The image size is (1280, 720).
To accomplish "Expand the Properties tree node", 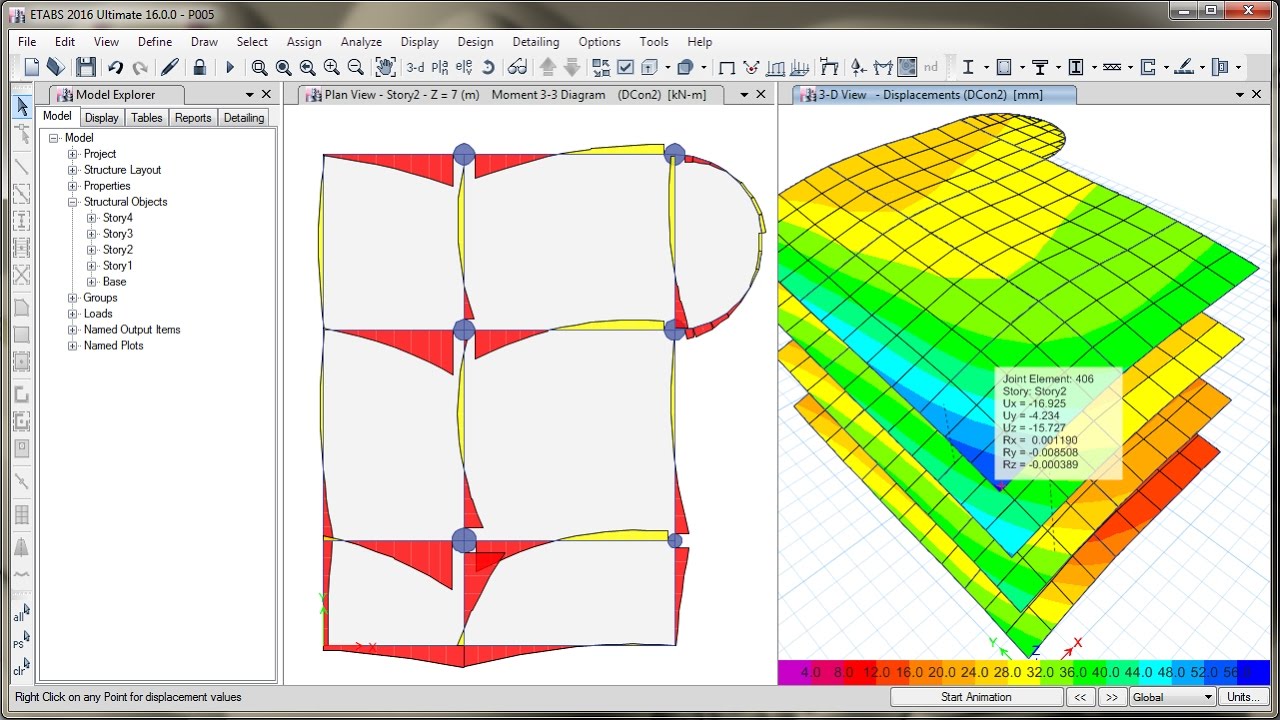I will point(72,186).
